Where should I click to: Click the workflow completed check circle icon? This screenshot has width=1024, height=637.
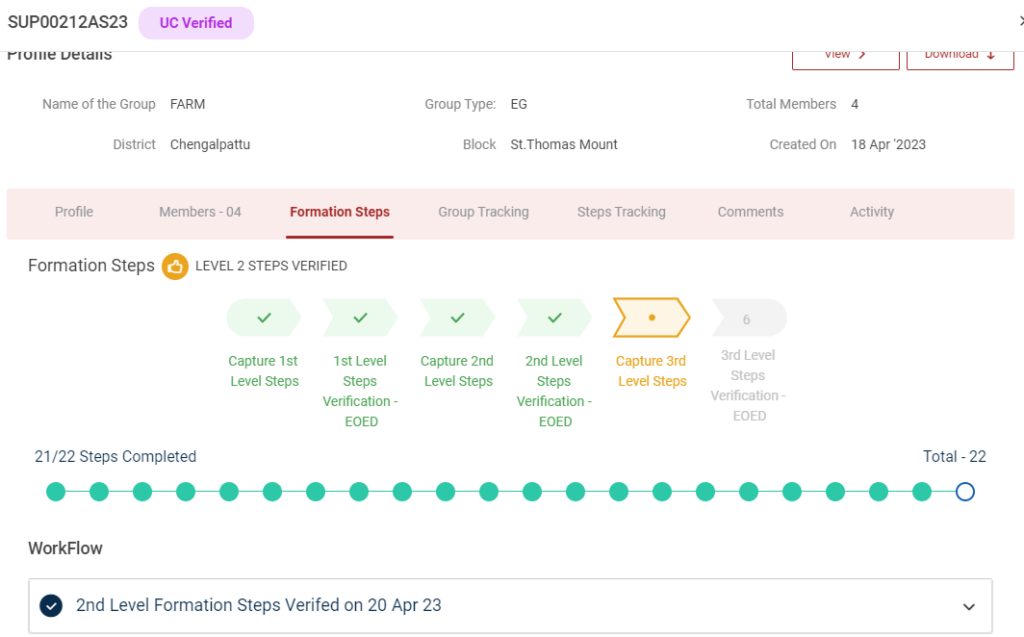[x=51, y=606]
